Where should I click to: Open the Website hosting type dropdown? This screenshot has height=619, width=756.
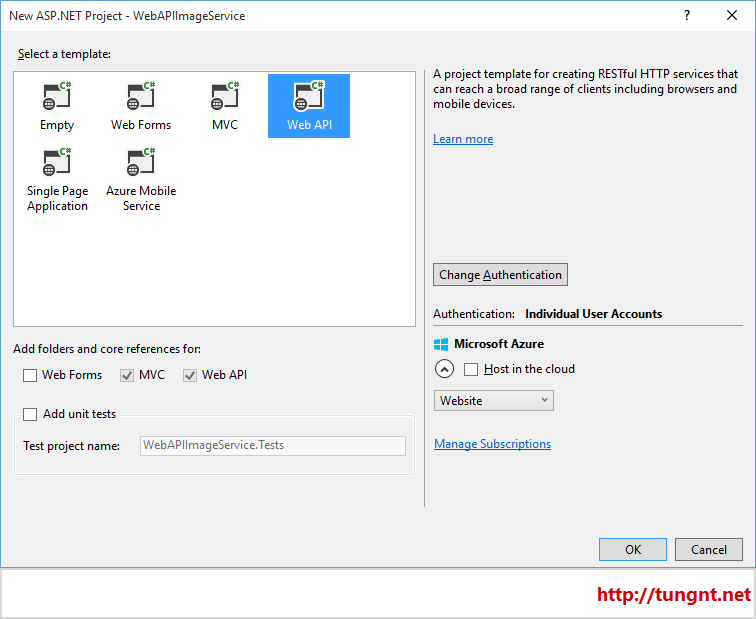pos(494,401)
